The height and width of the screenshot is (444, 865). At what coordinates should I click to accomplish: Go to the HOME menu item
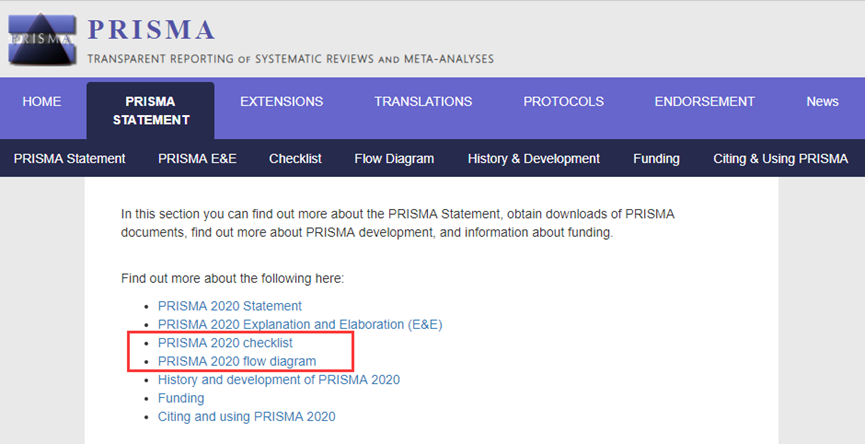pos(42,101)
